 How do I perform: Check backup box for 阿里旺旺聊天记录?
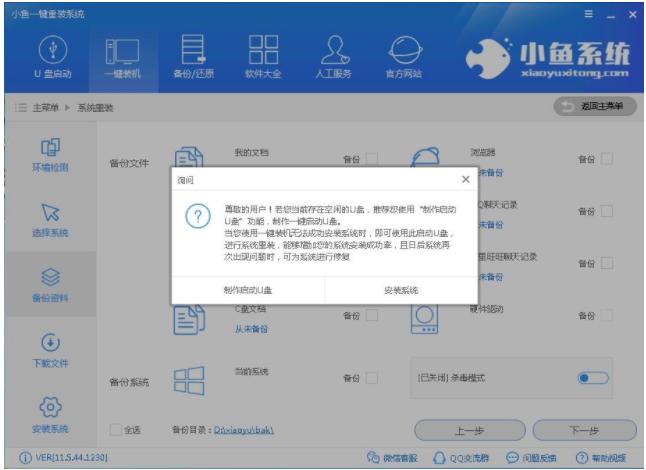point(606,263)
